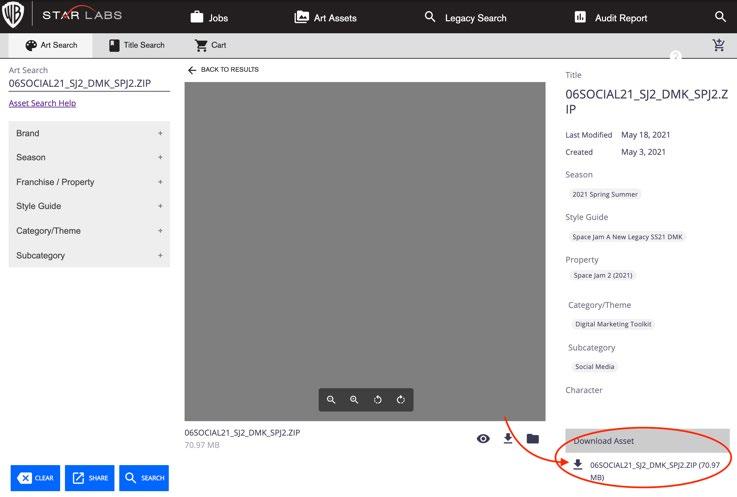
Task: Click the file name below the preview
Action: [242, 433]
